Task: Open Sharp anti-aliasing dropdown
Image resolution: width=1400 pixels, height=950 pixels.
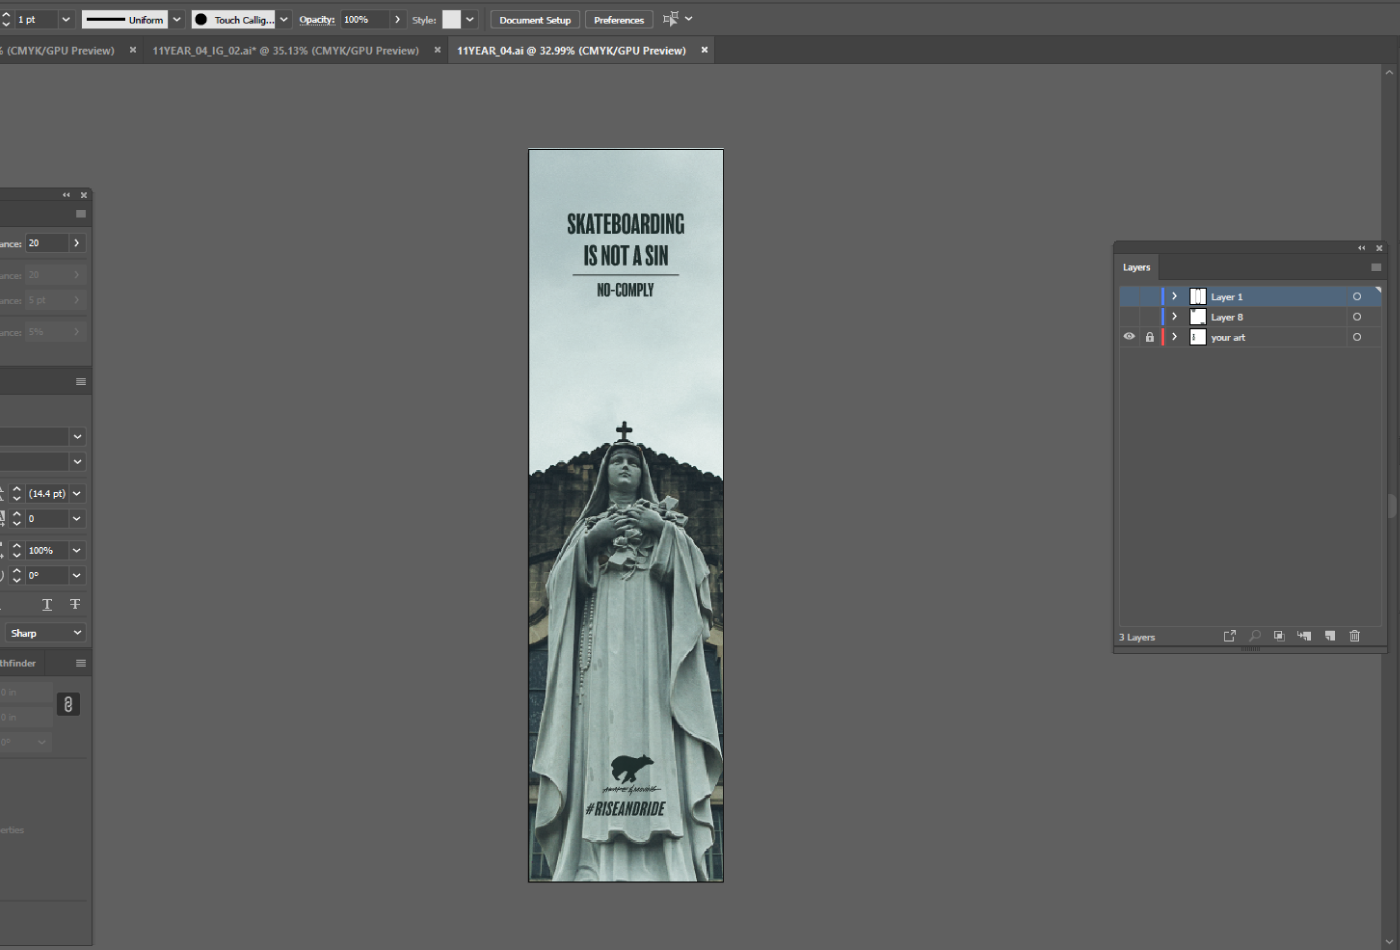Action: tap(45, 633)
